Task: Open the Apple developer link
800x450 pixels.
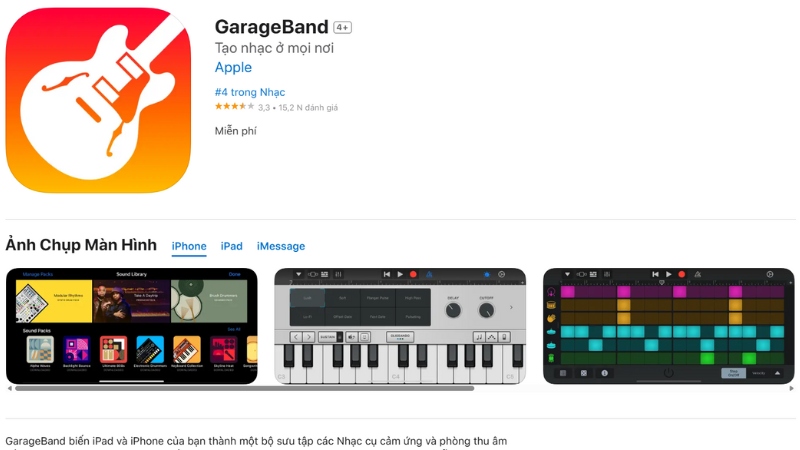Action: point(233,67)
